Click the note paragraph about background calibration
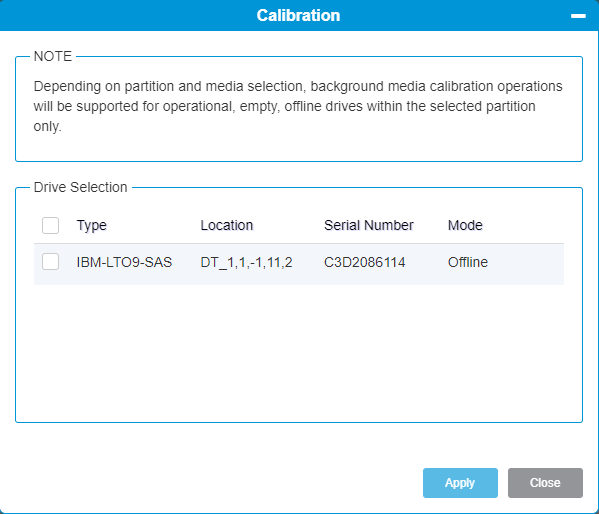 pyautogui.click(x=298, y=106)
